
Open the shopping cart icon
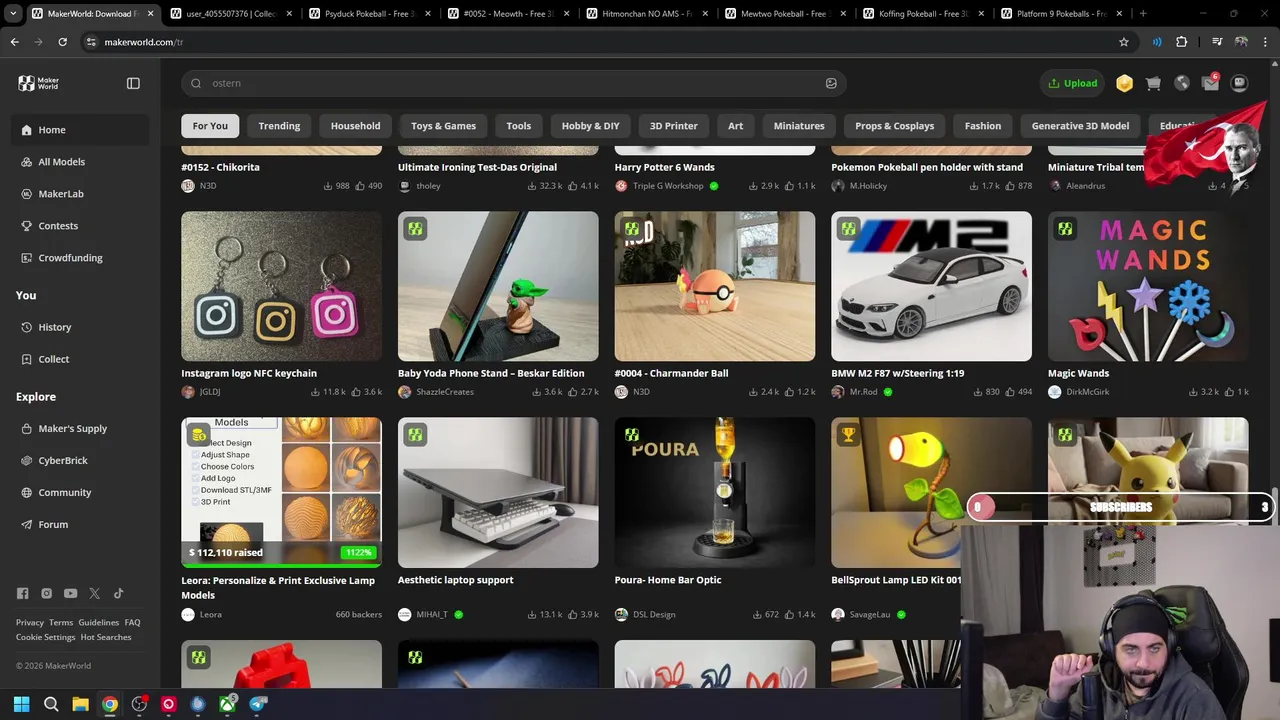(1153, 84)
